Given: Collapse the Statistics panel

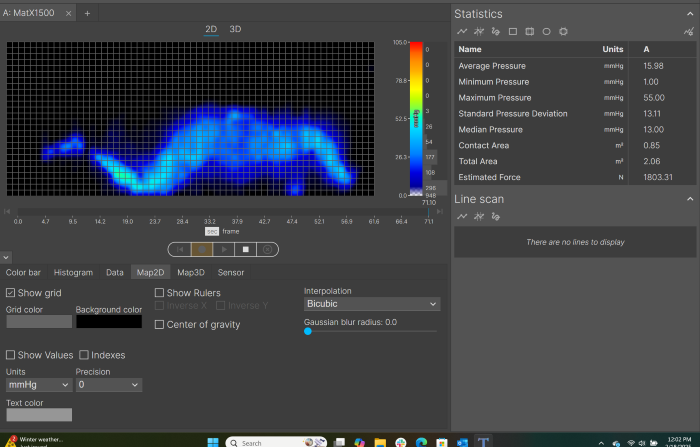Looking at the screenshot, I should (x=690, y=14).
